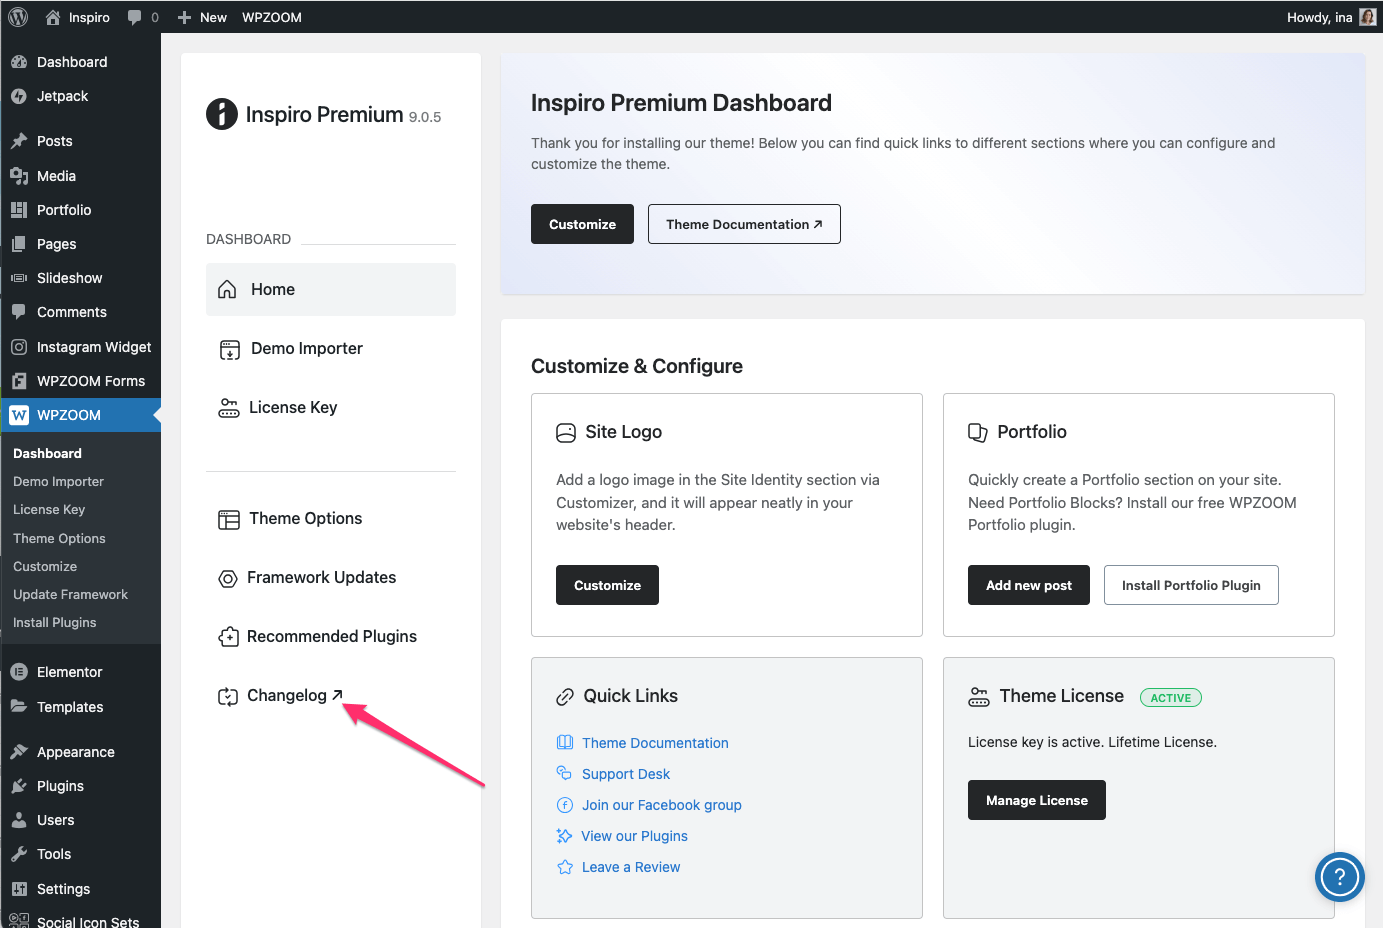Viewport: 1383px width, 928px height.
Task: Expand the New menu in admin bar
Action: pyautogui.click(x=202, y=17)
